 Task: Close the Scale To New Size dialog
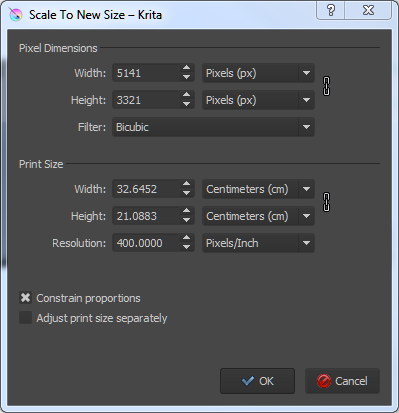pos(368,10)
